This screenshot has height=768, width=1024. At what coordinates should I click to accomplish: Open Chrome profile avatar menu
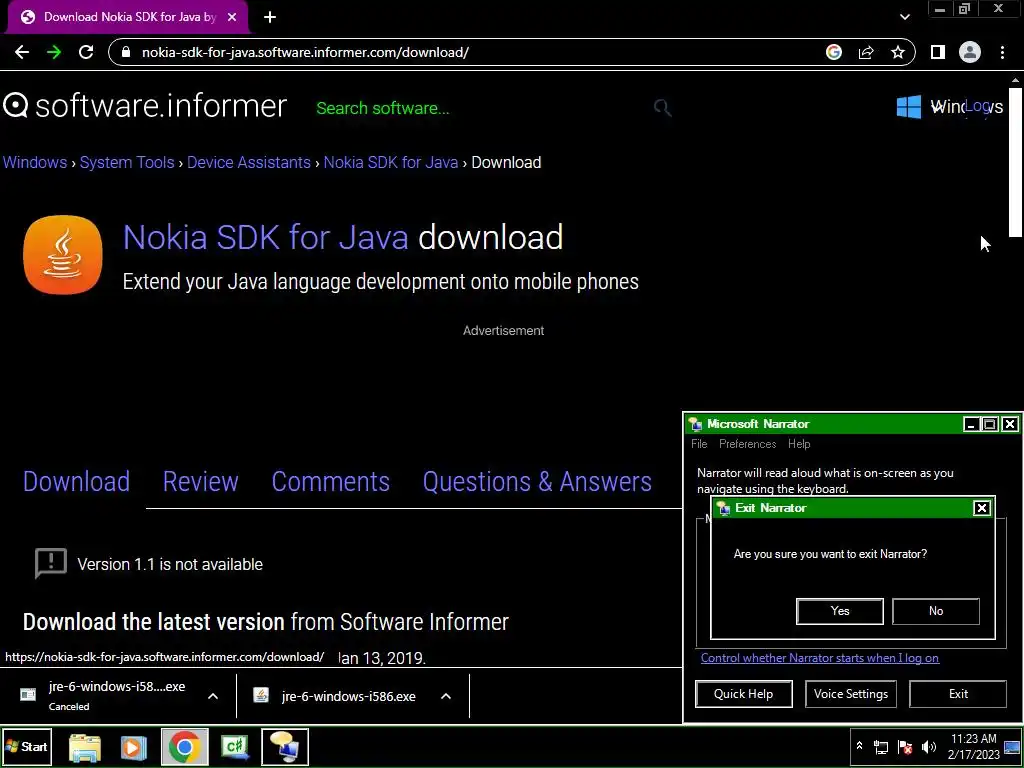[970, 53]
